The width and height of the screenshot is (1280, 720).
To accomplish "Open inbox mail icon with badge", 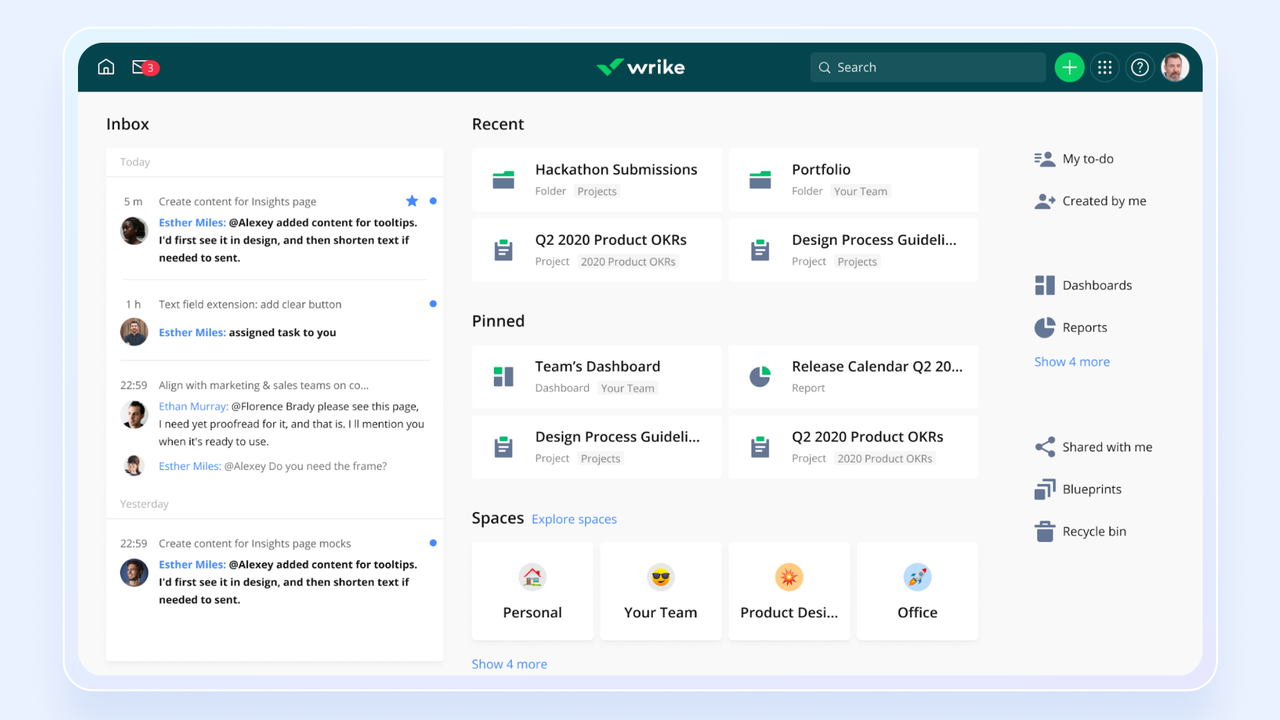I will click(145, 67).
